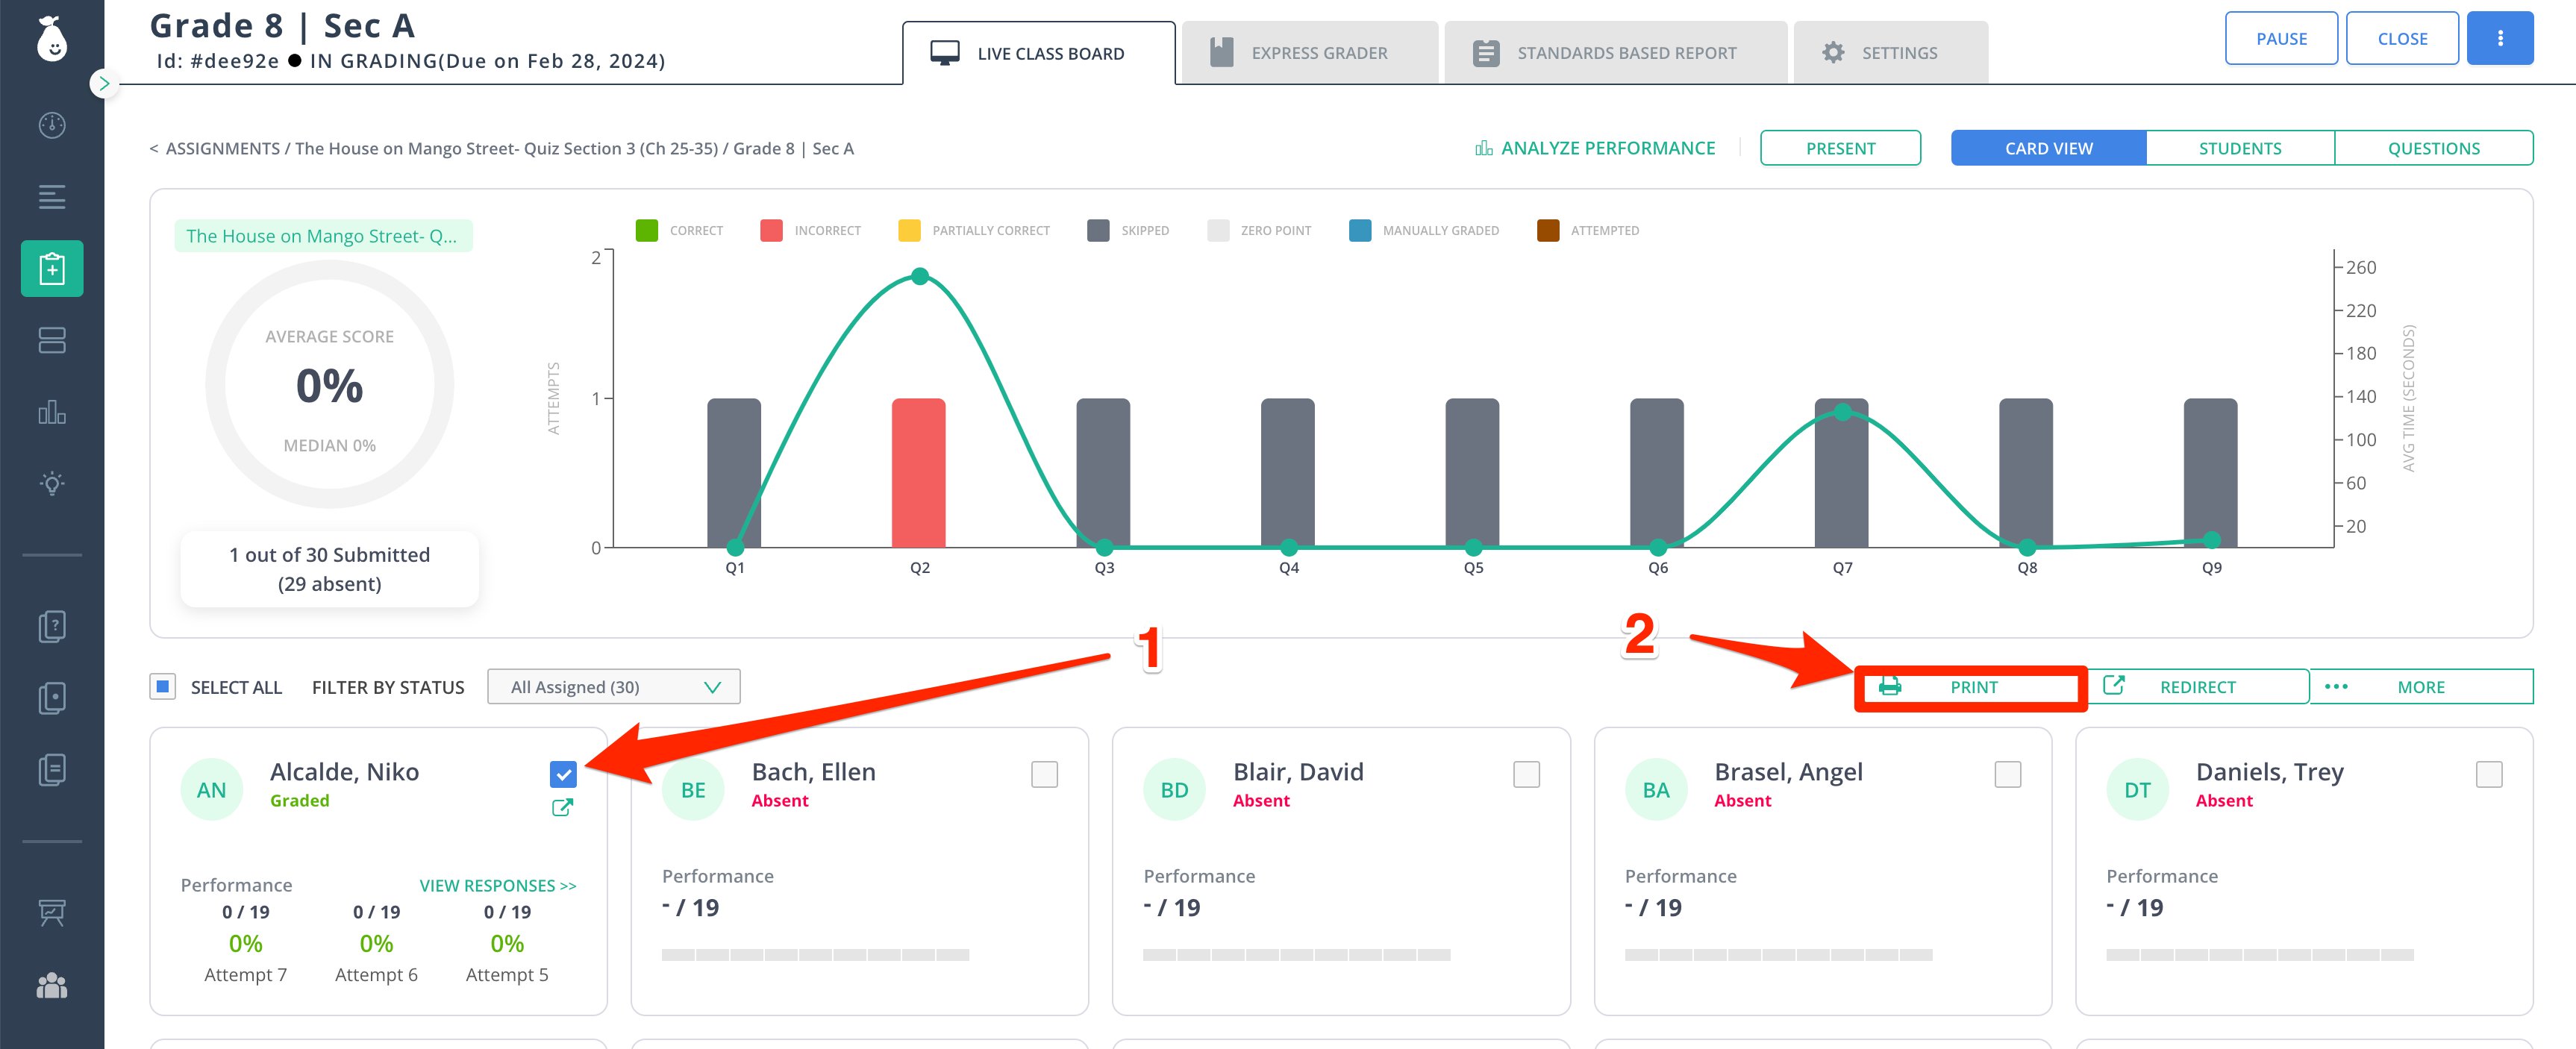The height and width of the screenshot is (1049, 2576).
Task: Open the lined document icon in sidebar
Action: pos(52,770)
